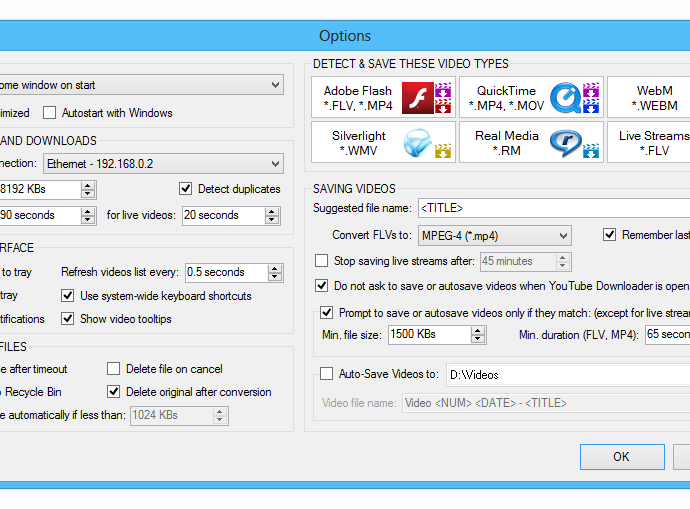The width and height of the screenshot is (690, 509).
Task: Click the Real Media logo icon
Action: coord(565,143)
